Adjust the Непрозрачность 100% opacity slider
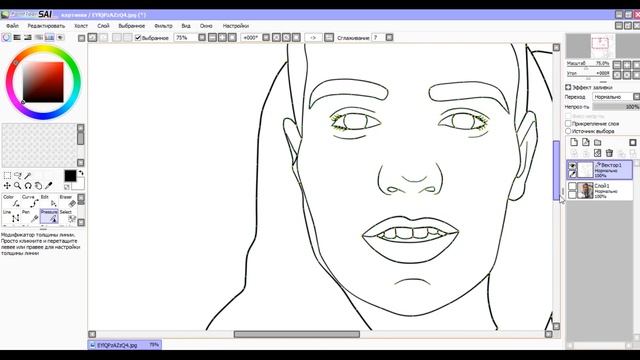 616,107
